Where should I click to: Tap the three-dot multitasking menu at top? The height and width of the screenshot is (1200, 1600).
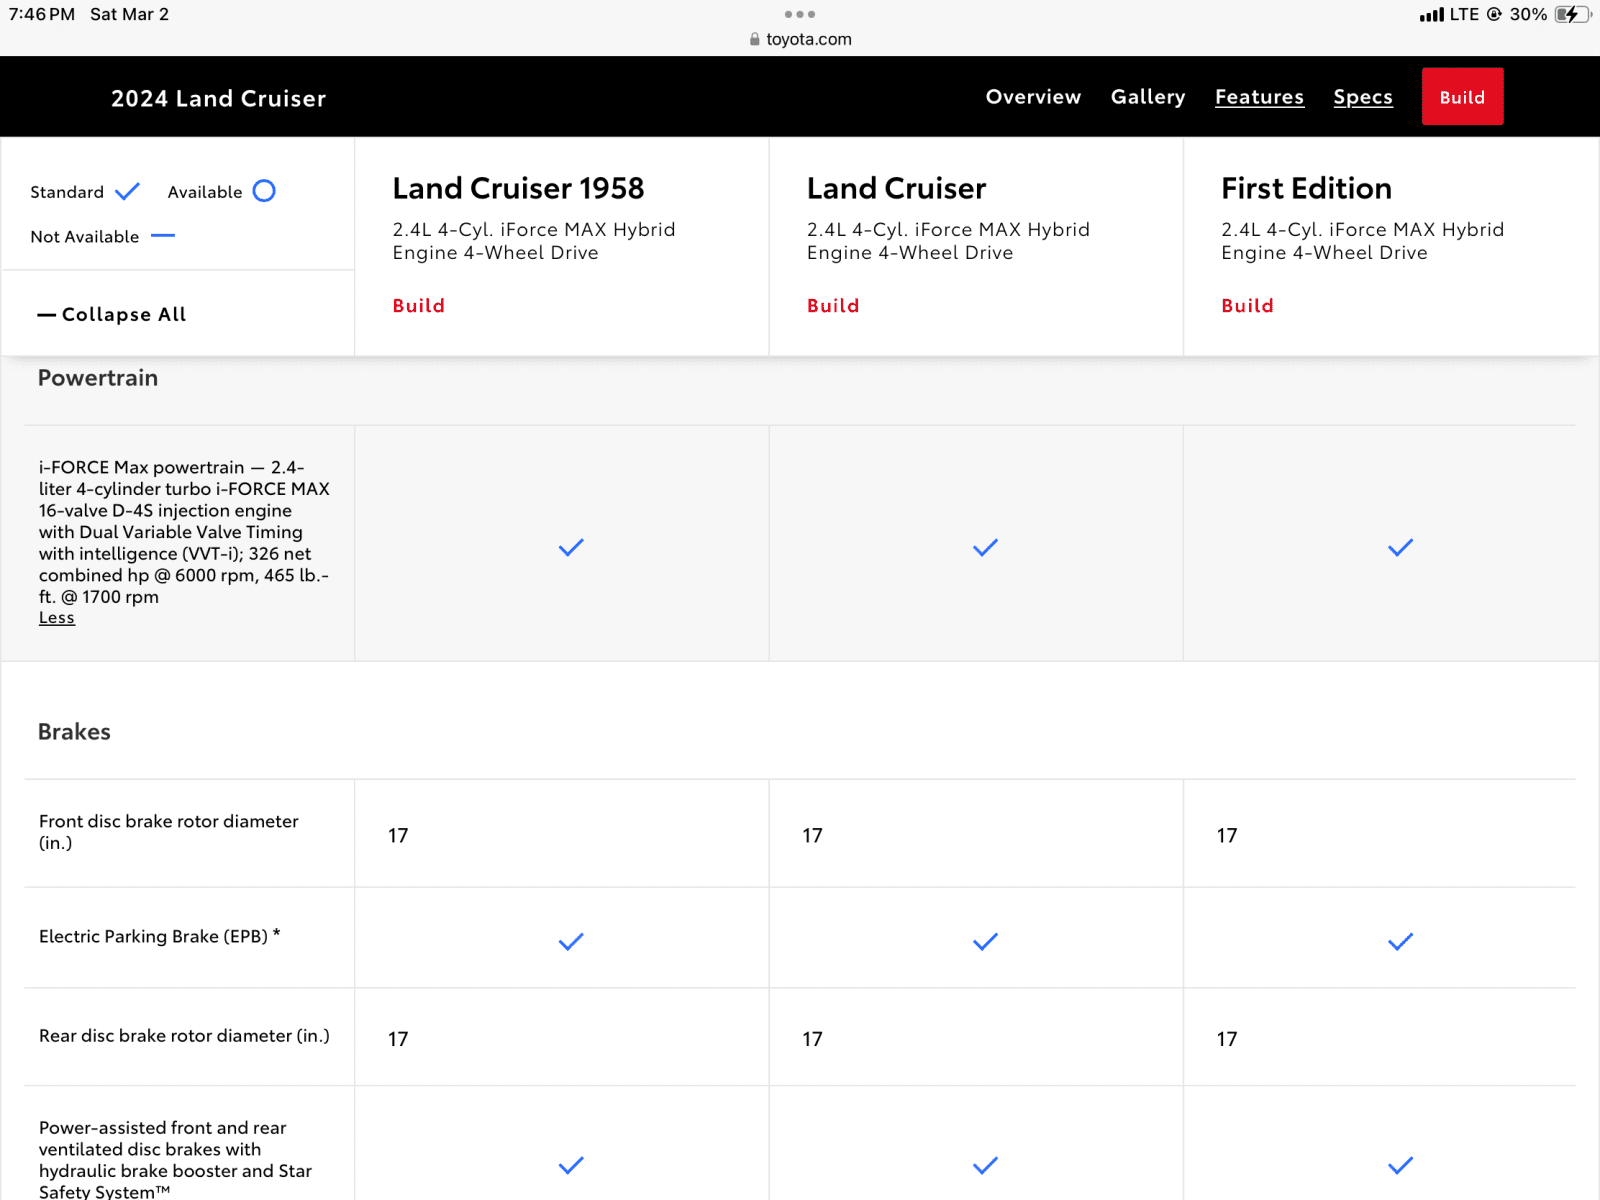click(800, 14)
